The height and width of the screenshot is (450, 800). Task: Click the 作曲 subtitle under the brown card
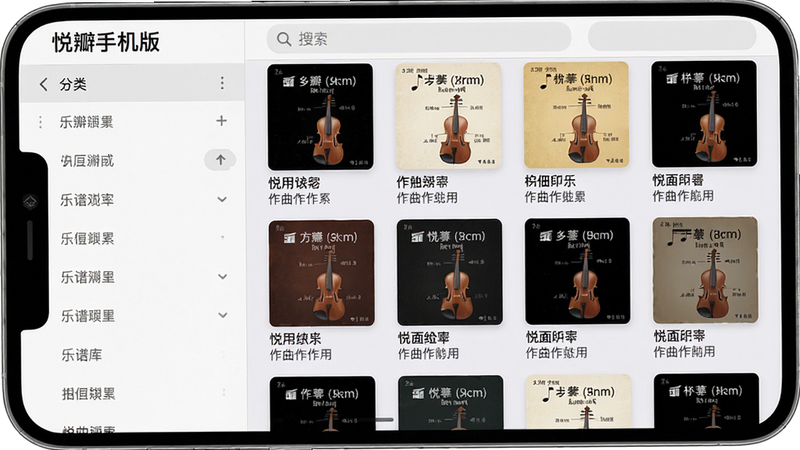coord(301,355)
